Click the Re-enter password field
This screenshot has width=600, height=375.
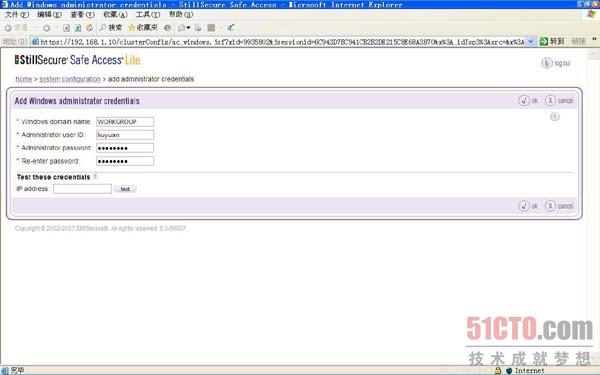[x=125, y=161]
